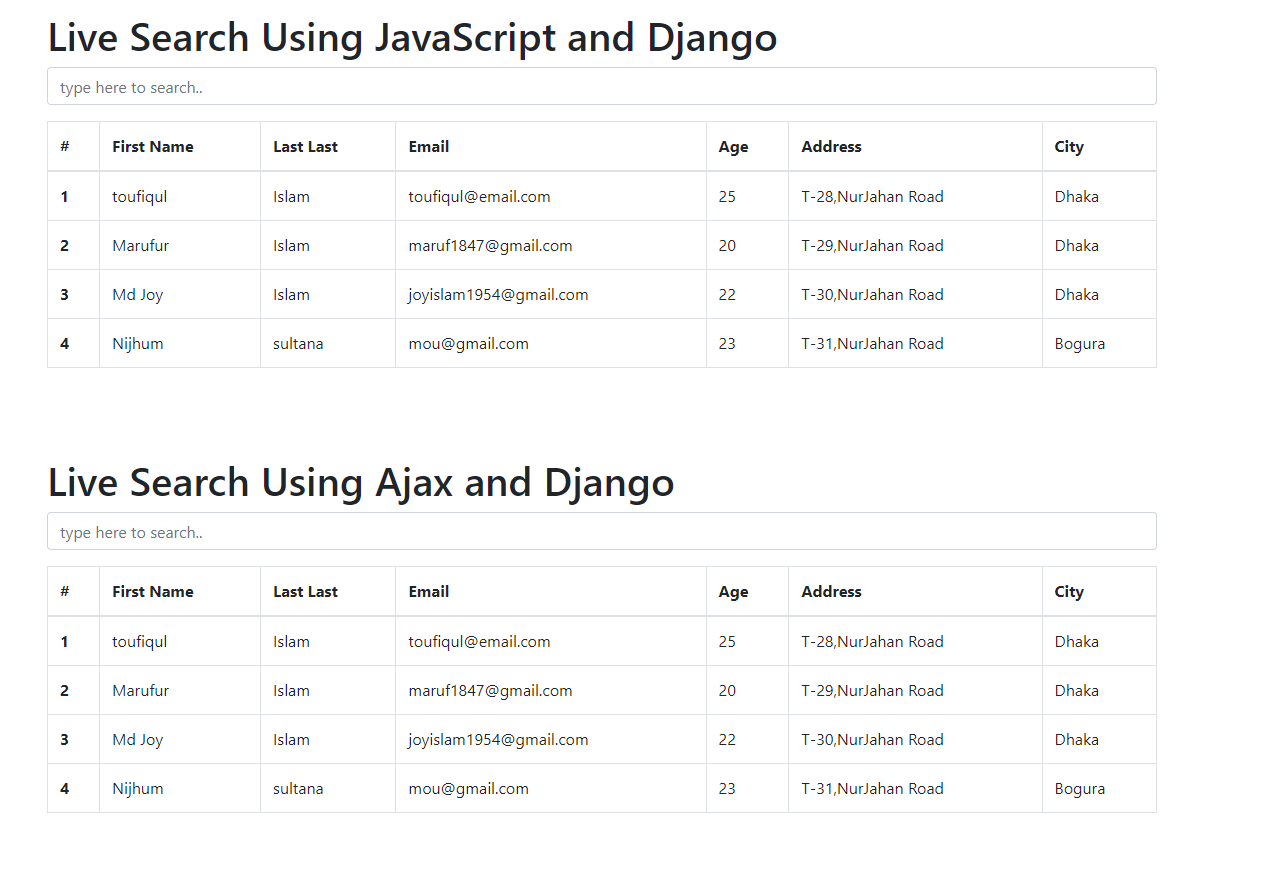Click 'Live Search Using Ajax and Django' heading
1262x894 pixels.
coord(361,483)
